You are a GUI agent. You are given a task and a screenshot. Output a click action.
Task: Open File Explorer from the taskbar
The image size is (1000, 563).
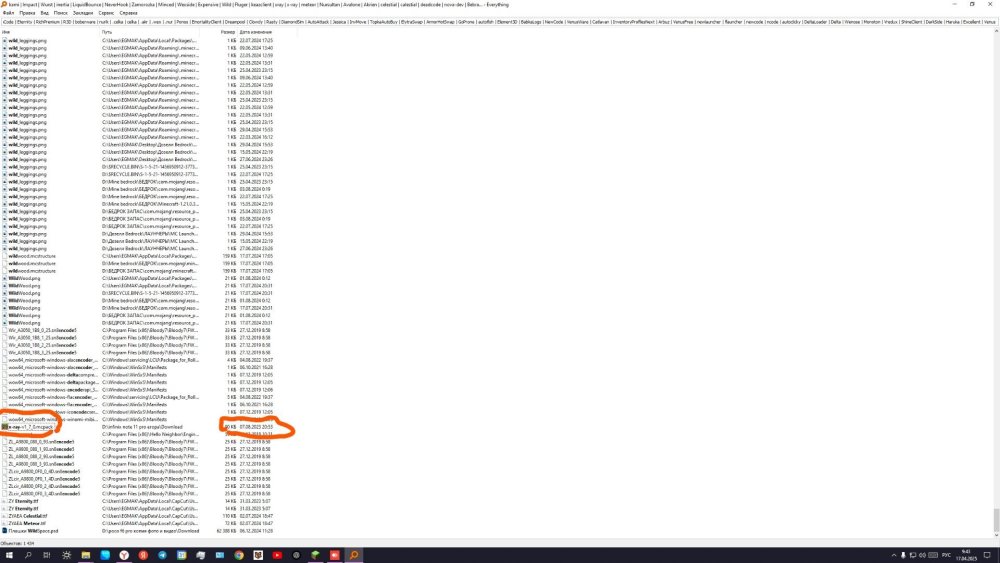click(85, 555)
